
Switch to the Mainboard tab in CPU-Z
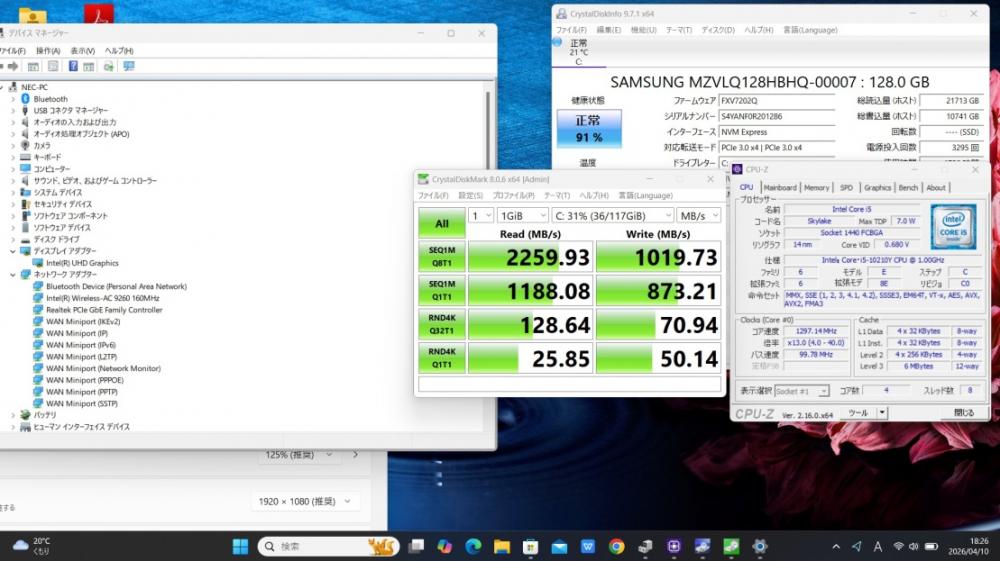(x=780, y=187)
